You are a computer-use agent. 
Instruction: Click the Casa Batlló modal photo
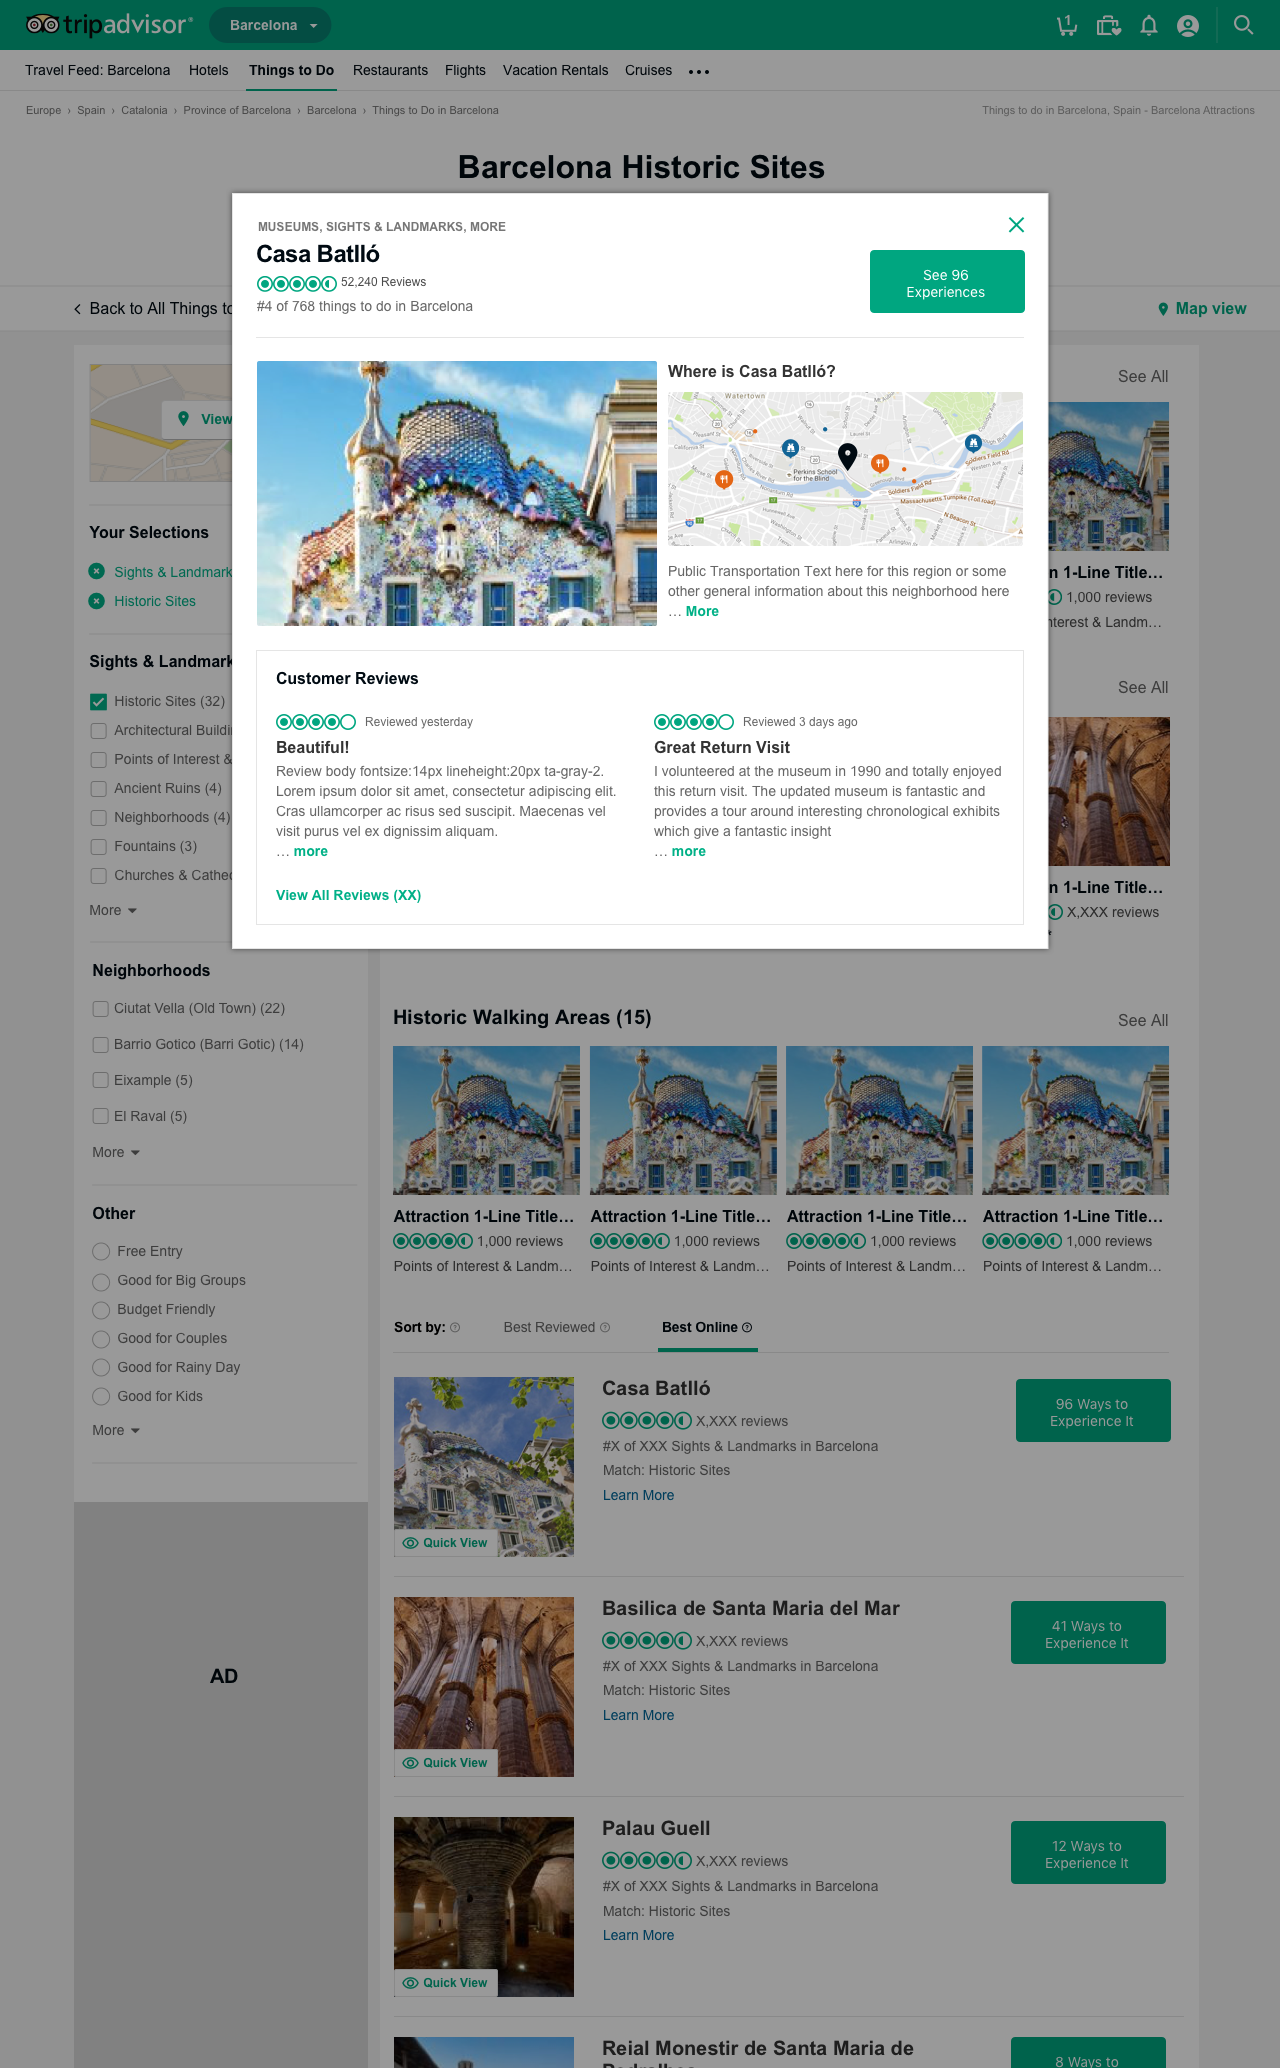457,493
